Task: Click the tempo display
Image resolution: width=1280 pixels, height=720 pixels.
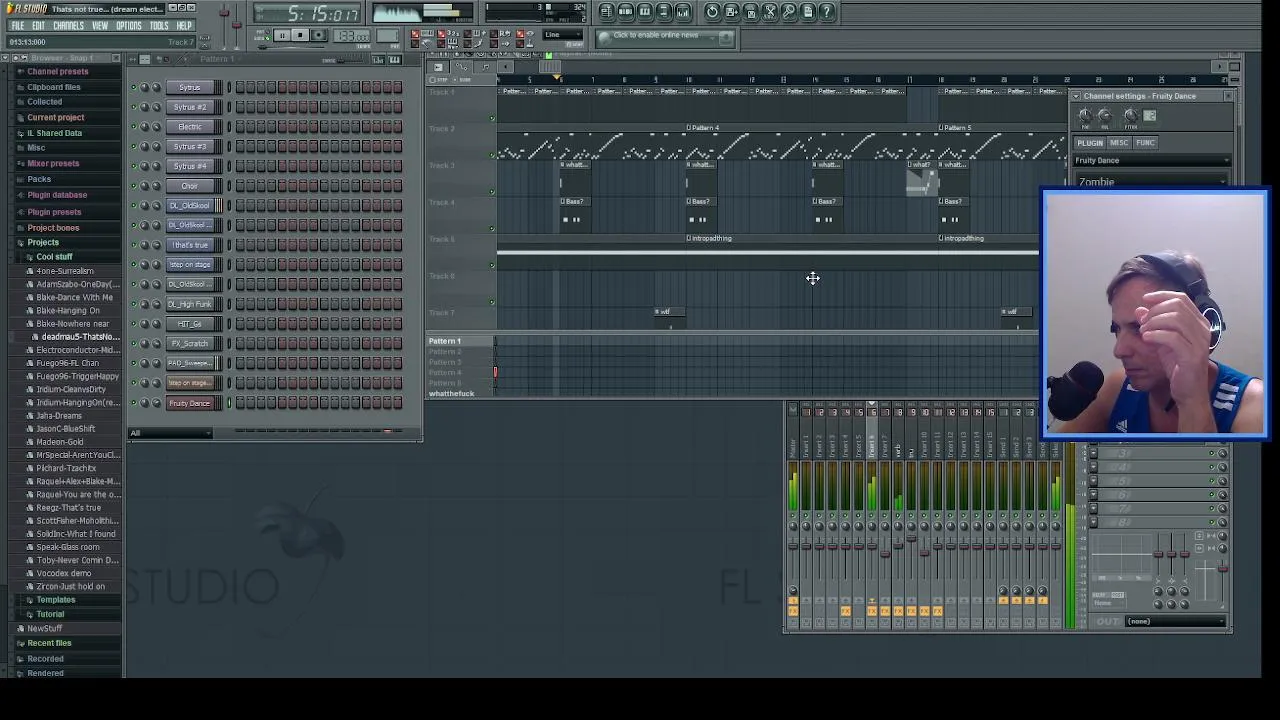Action: coord(351,35)
